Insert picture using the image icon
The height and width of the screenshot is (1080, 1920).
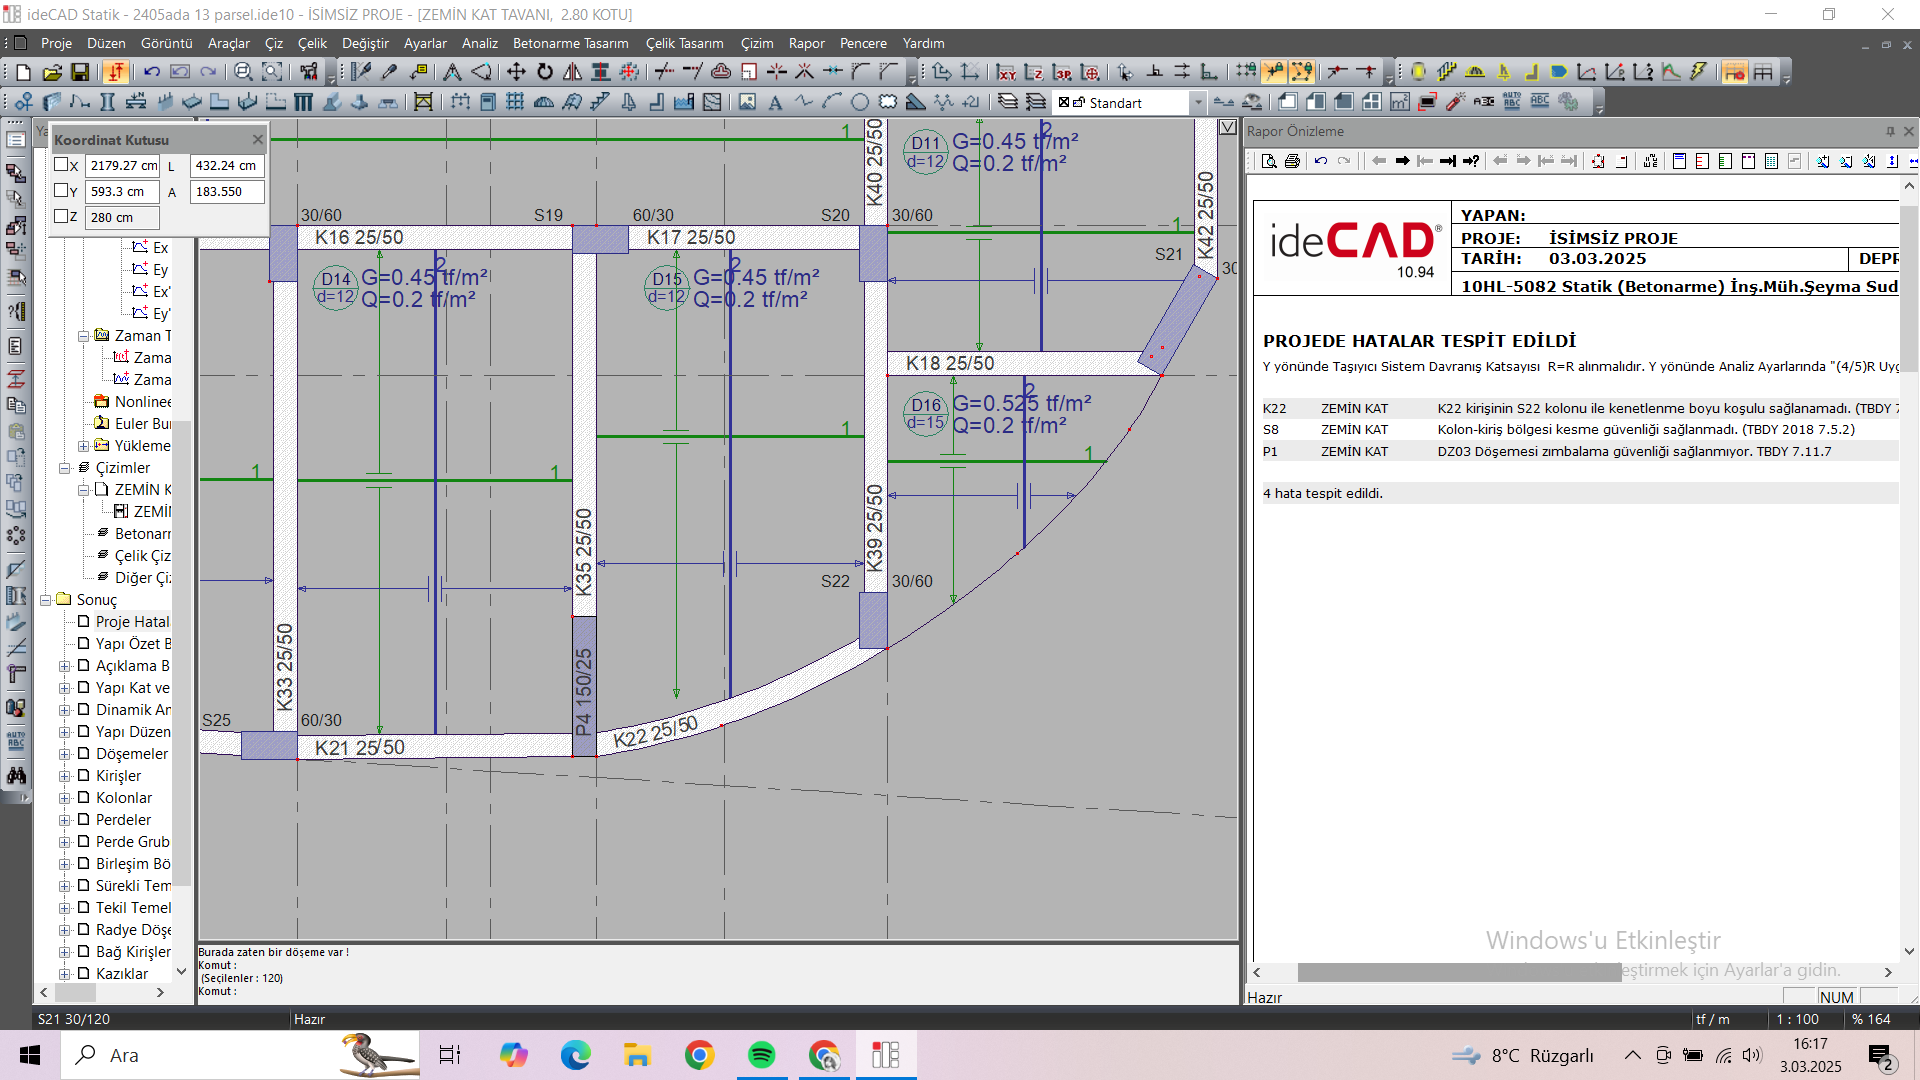pos(747,102)
